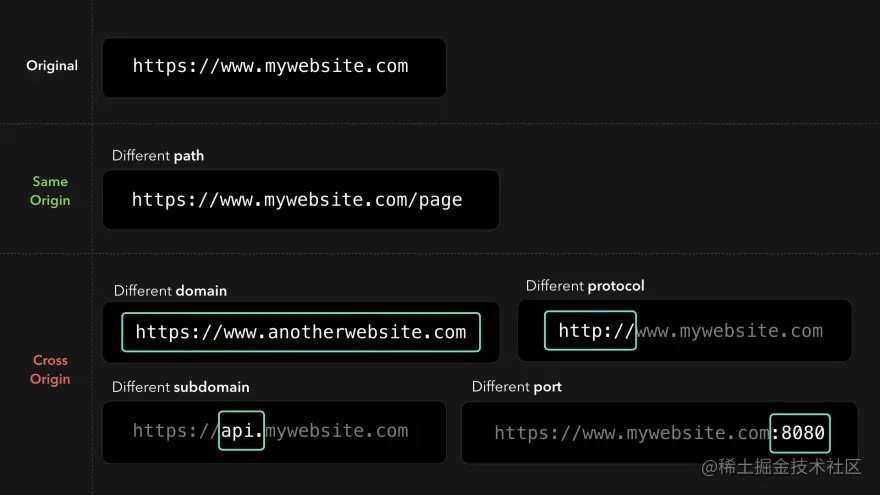Click dimmed mywebsite.com text after api.
This screenshot has height=495, width=880.
(x=337, y=431)
